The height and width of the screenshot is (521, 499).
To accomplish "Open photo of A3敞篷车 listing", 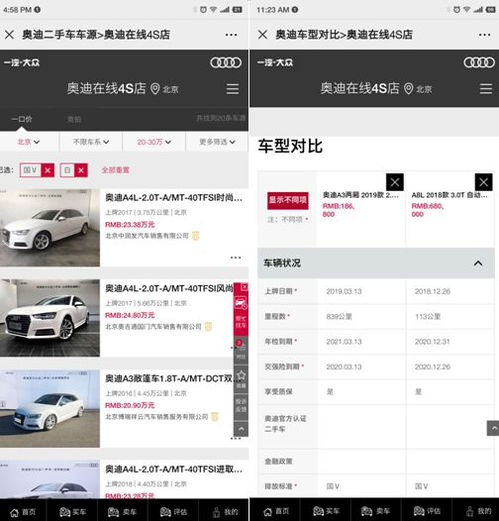I will (50, 409).
